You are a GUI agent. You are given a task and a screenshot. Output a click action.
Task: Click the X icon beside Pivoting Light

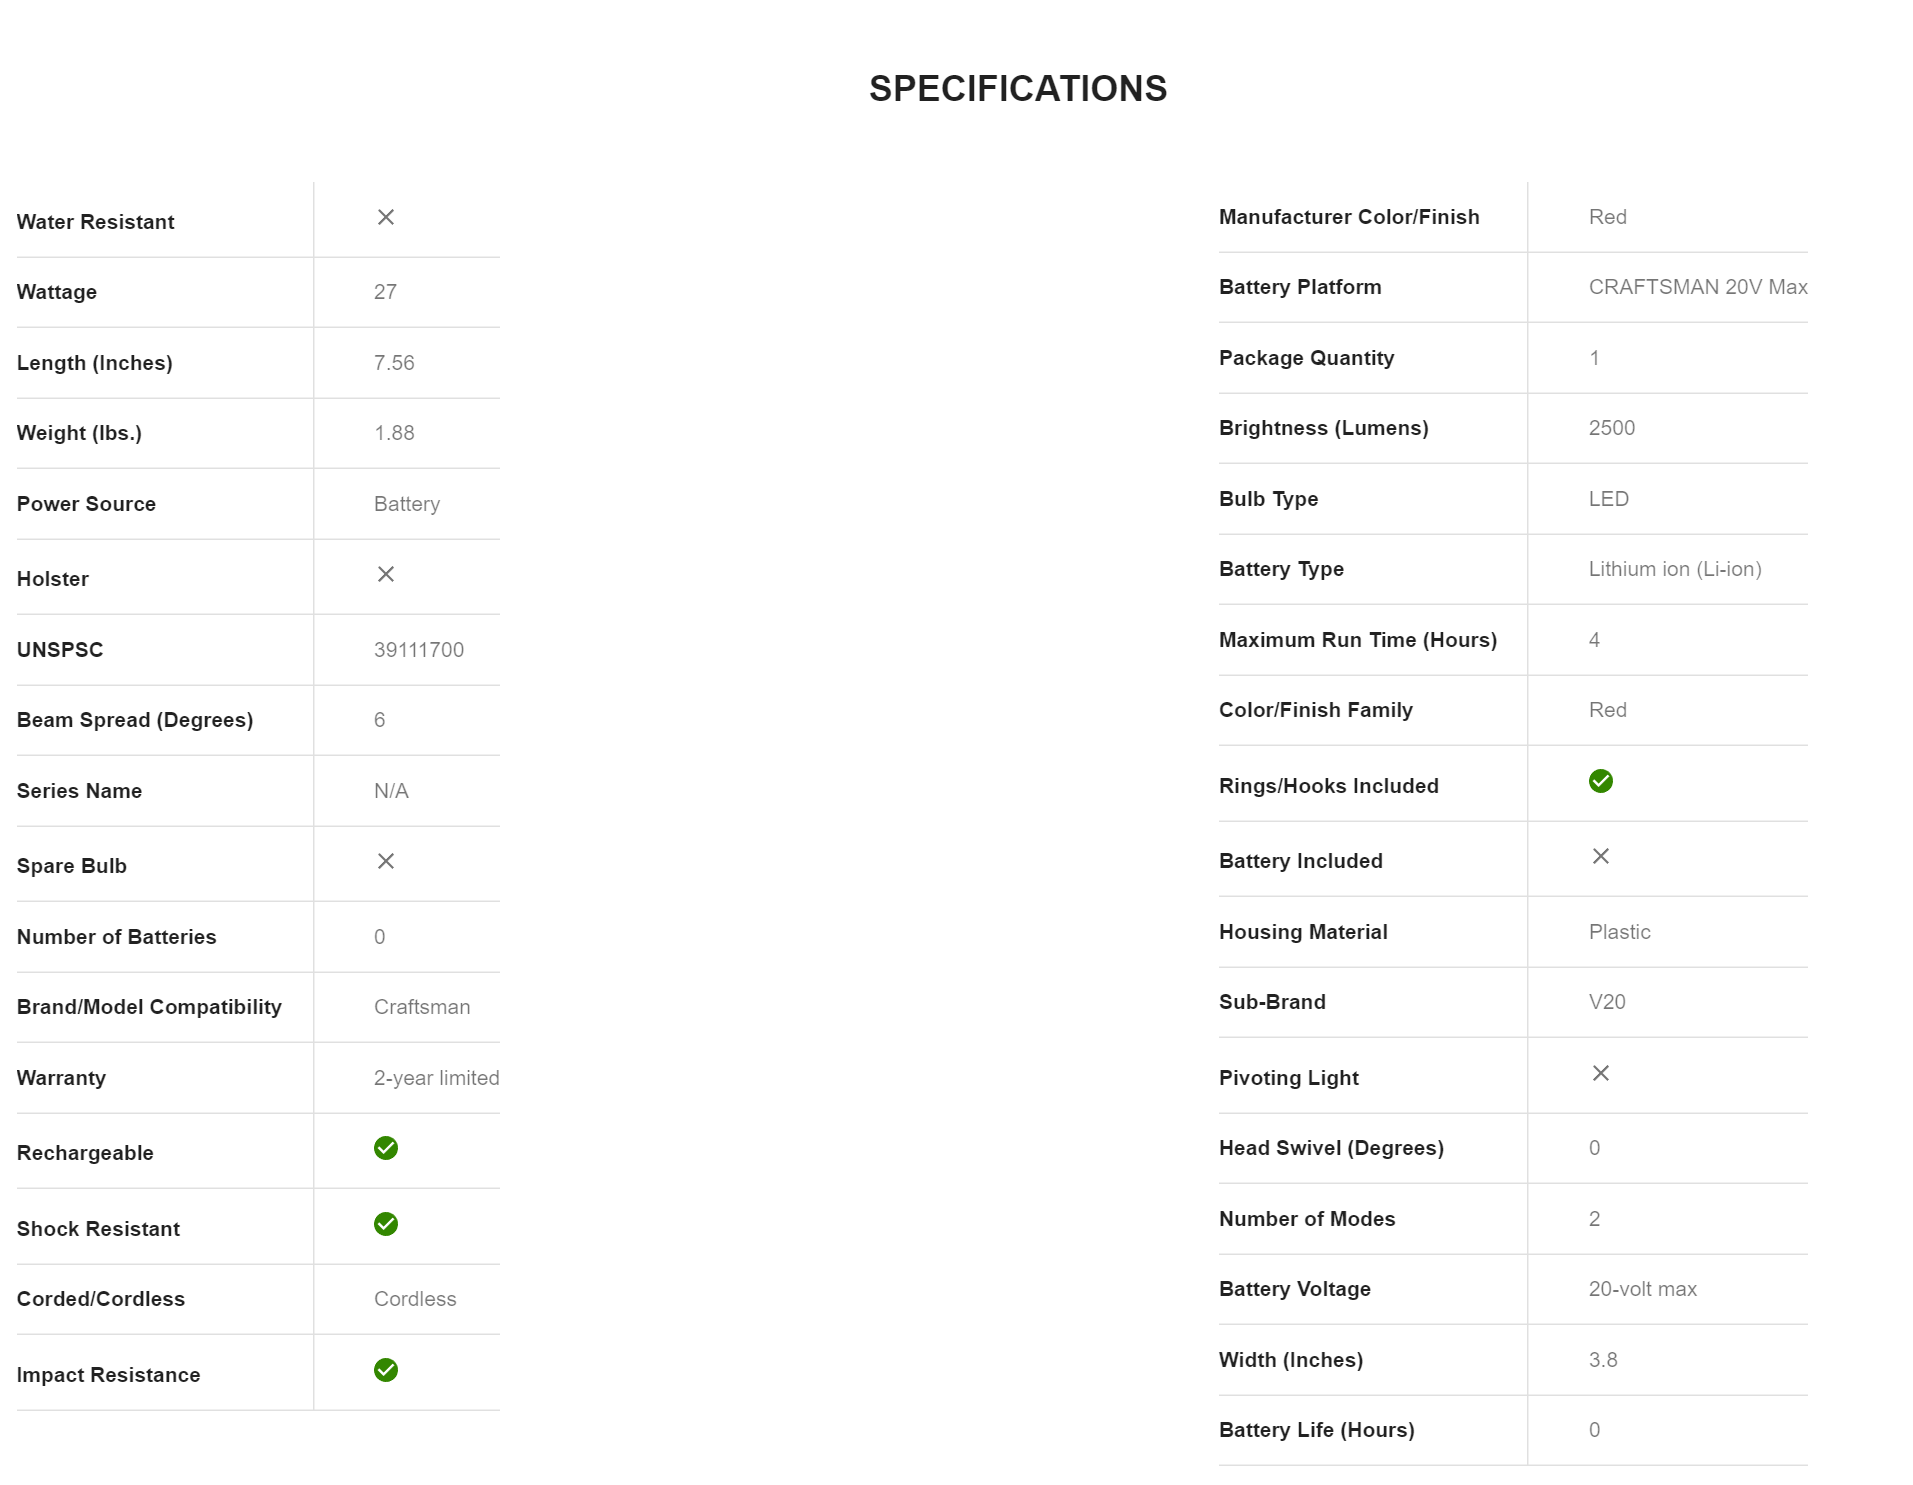pos(1600,1073)
